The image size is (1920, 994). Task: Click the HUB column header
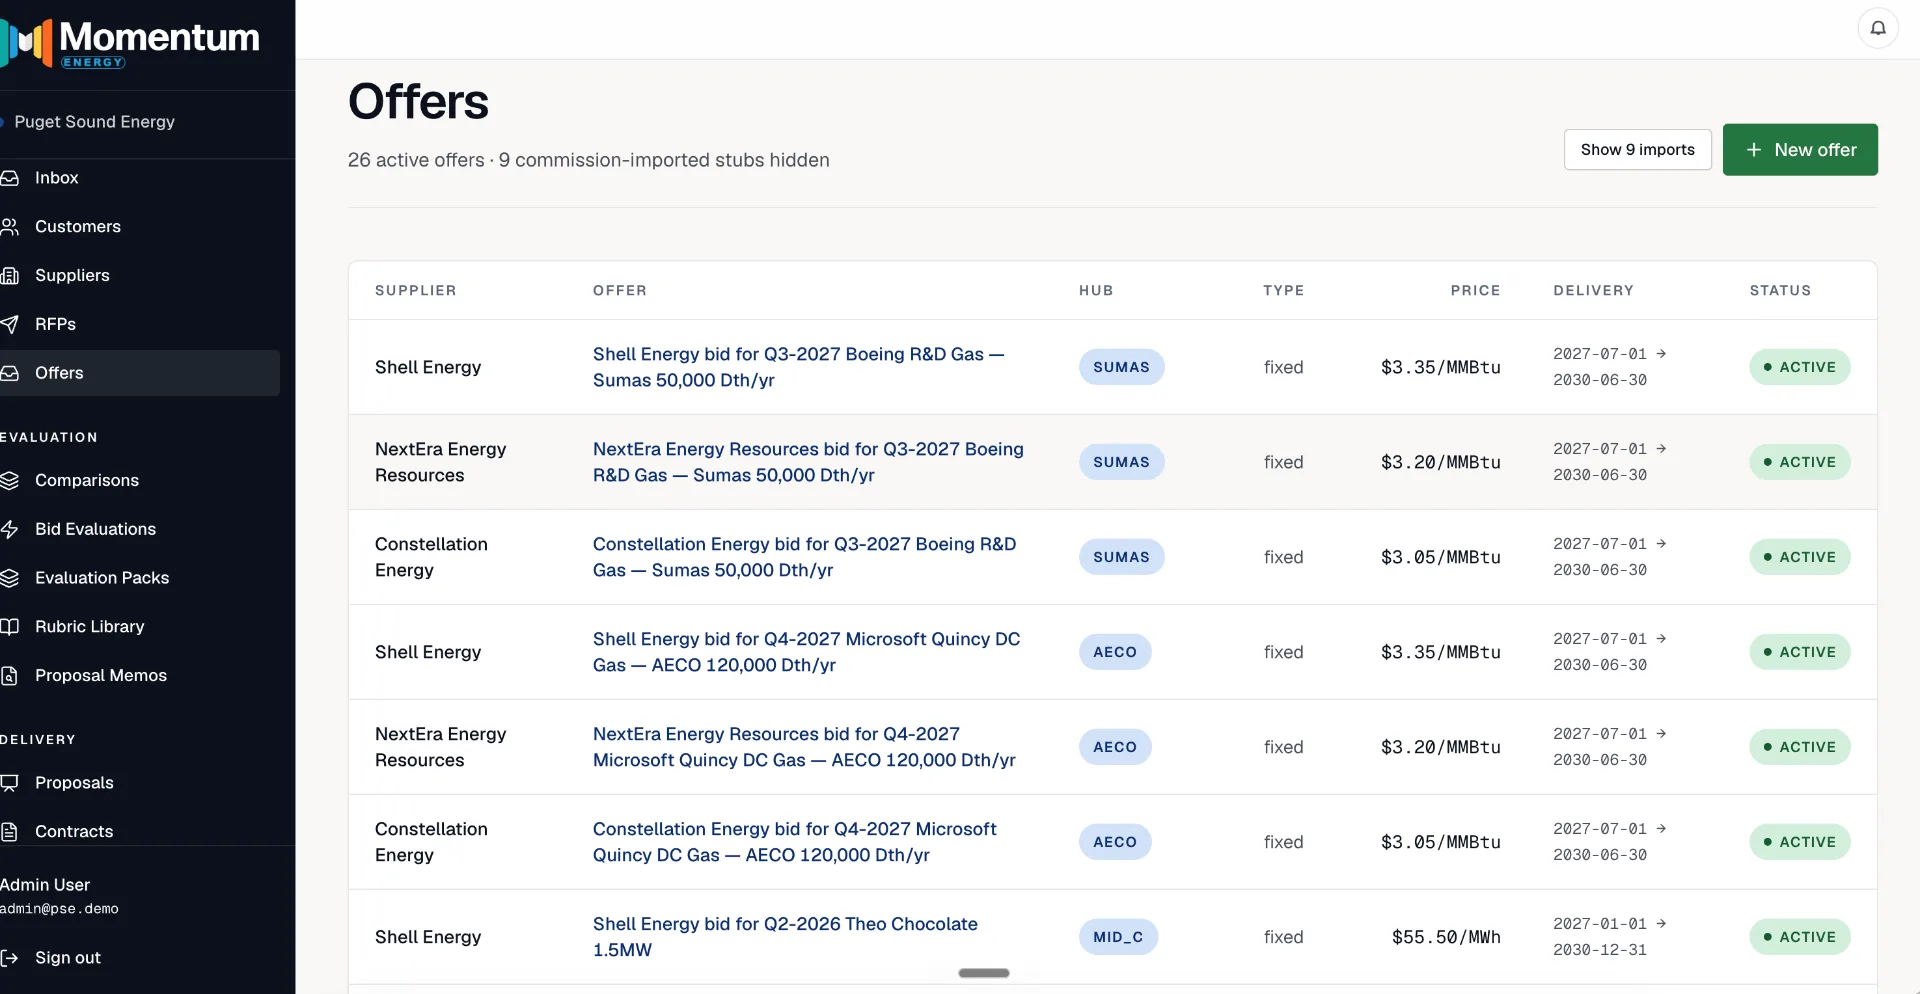pyautogui.click(x=1096, y=291)
